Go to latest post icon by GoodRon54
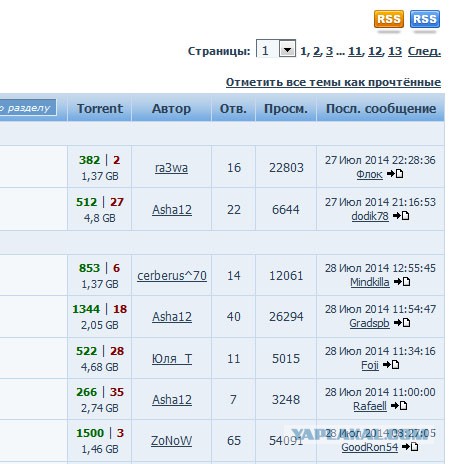Screen dimensions: 454x464 tap(410, 446)
